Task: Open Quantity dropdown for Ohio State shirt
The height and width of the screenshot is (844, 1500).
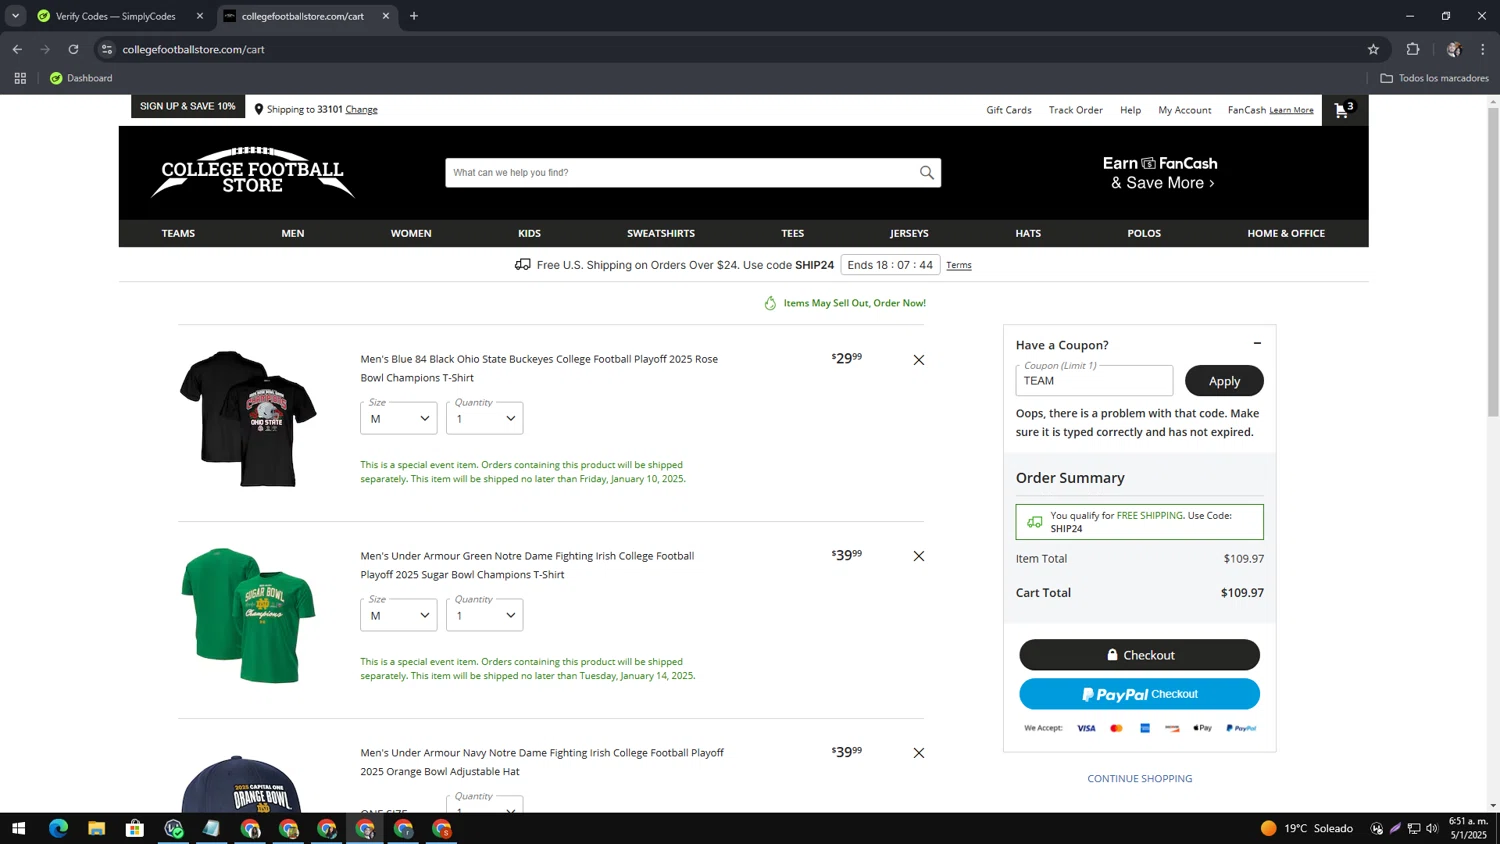Action: (x=485, y=418)
